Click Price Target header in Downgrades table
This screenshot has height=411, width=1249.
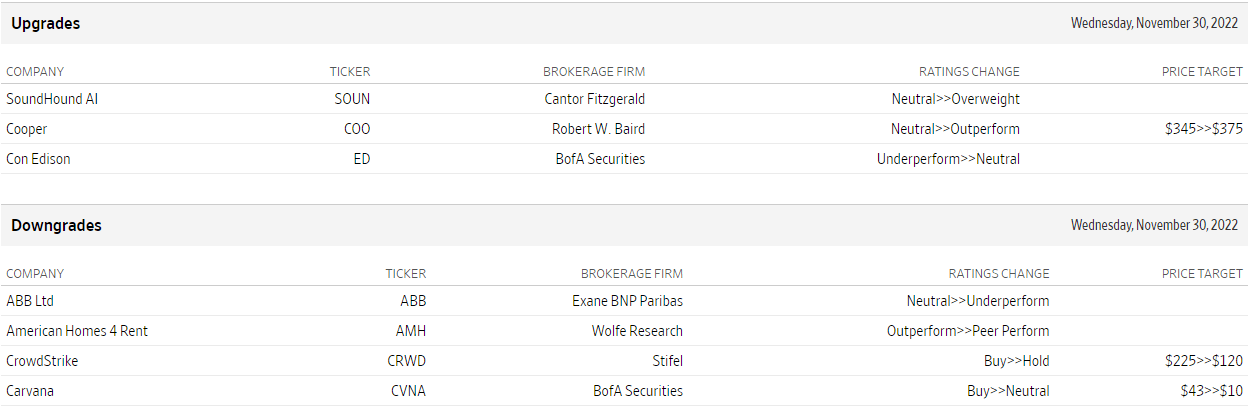pyautogui.click(x=1202, y=274)
